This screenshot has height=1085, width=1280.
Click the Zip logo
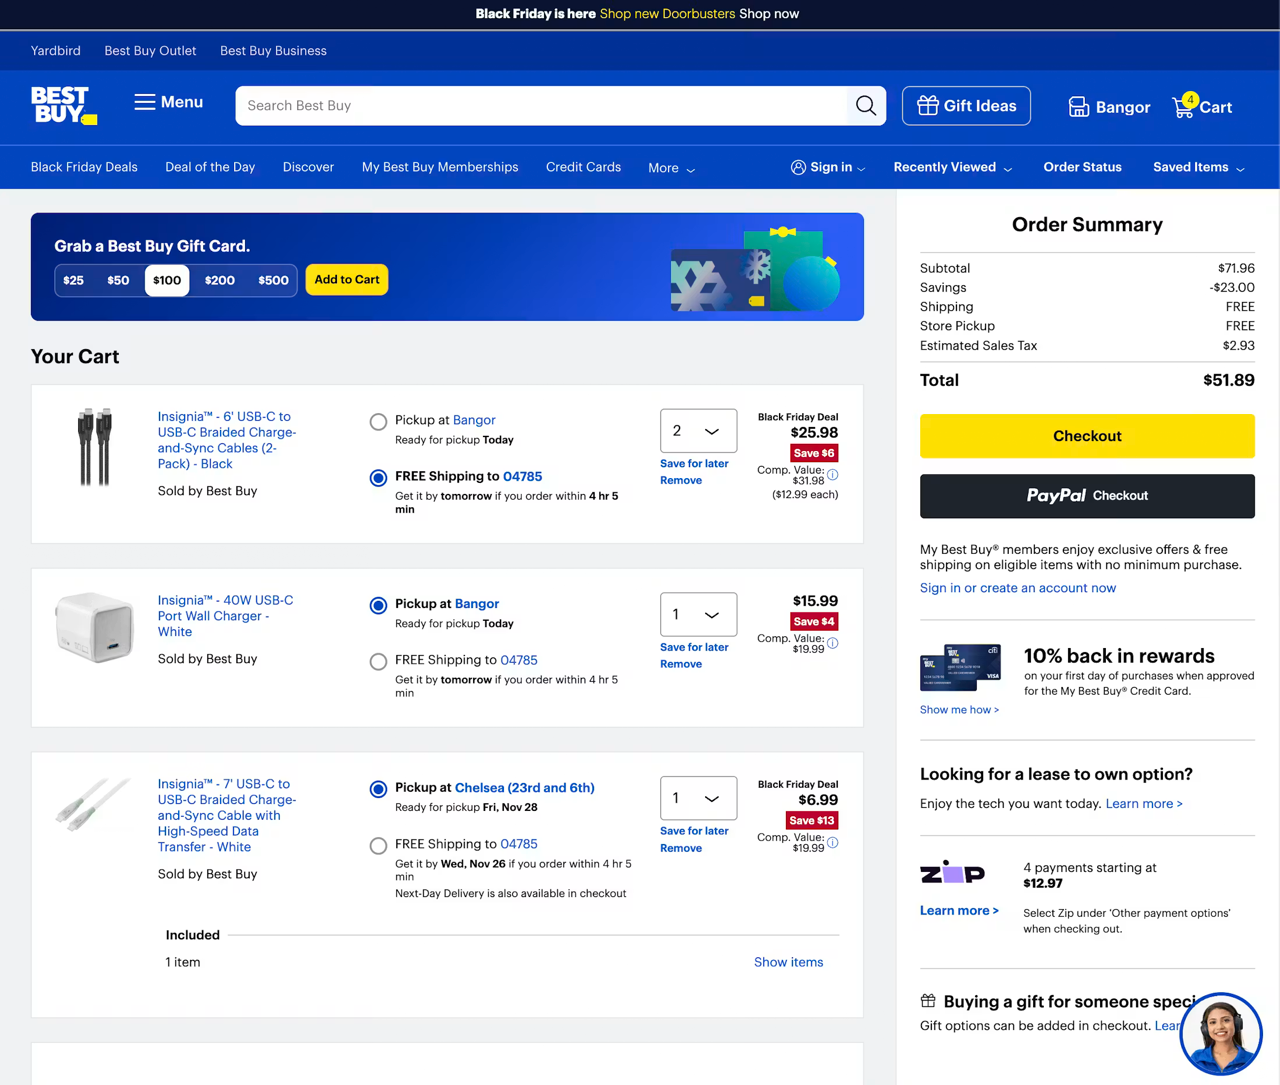click(x=952, y=873)
